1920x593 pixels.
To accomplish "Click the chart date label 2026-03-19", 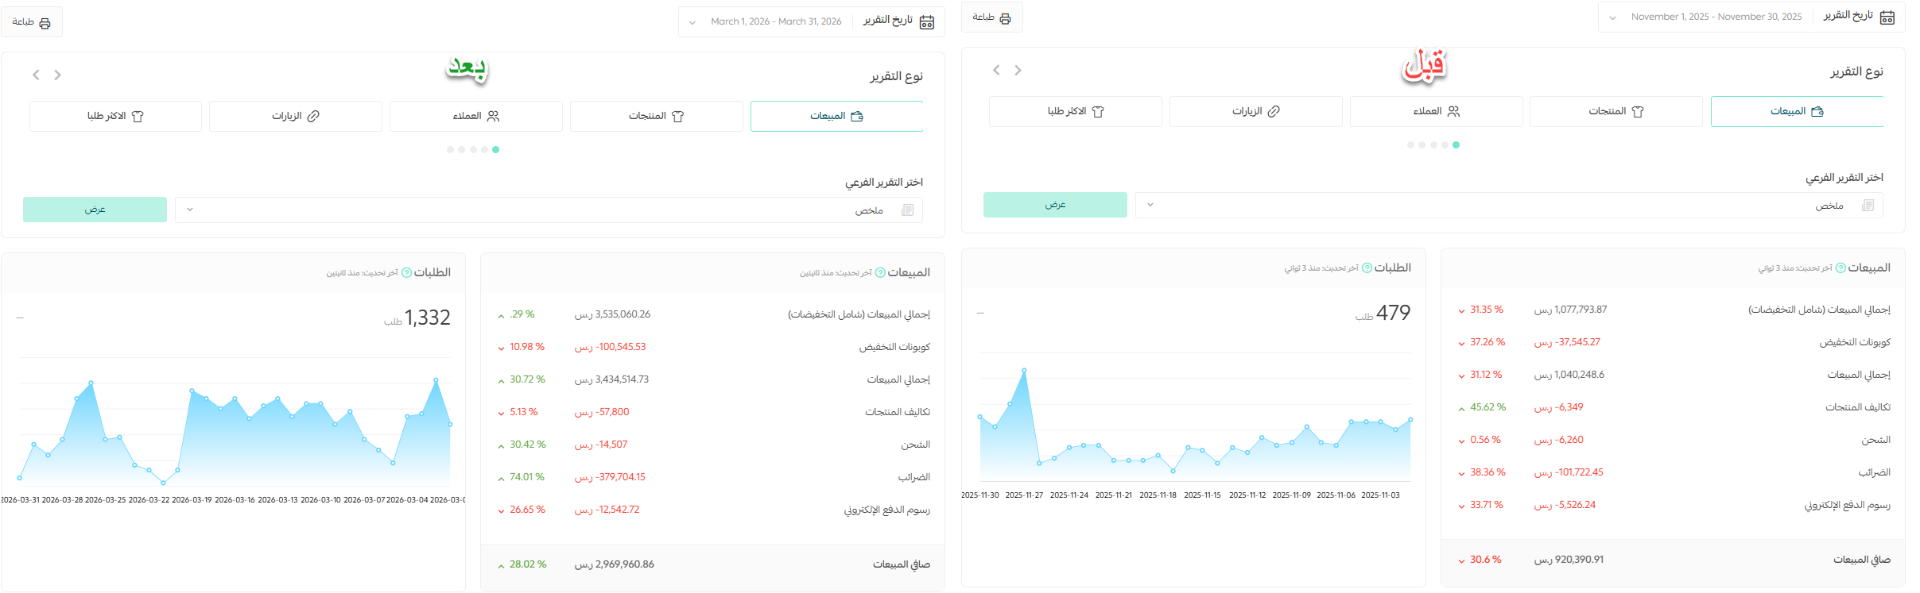I will (x=192, y=500).
